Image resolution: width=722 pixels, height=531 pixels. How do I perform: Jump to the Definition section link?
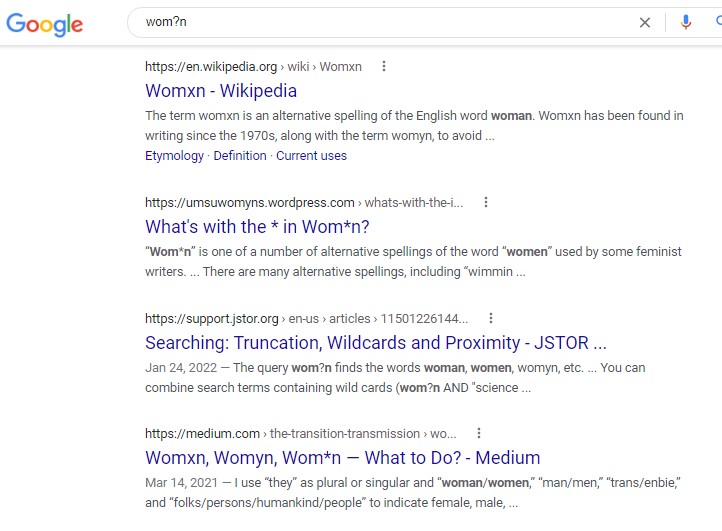click(x=240, y=156)
